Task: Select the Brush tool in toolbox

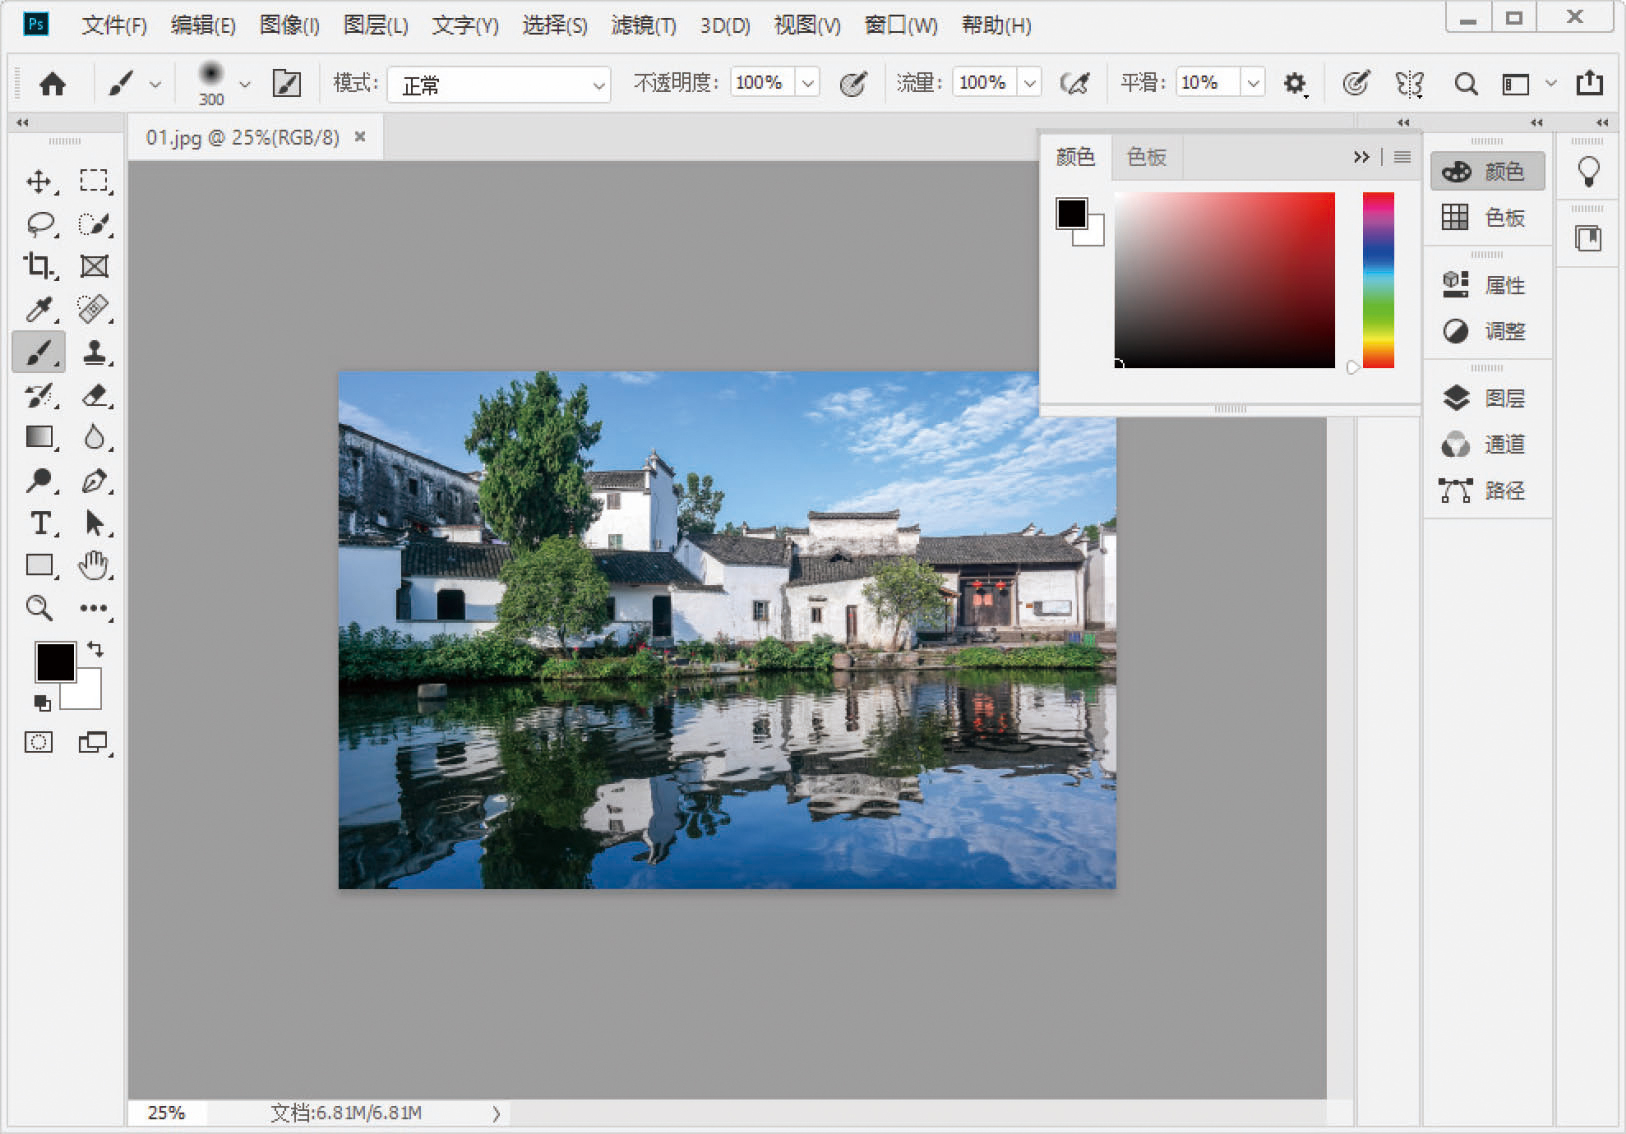Action: coord(39,352)
